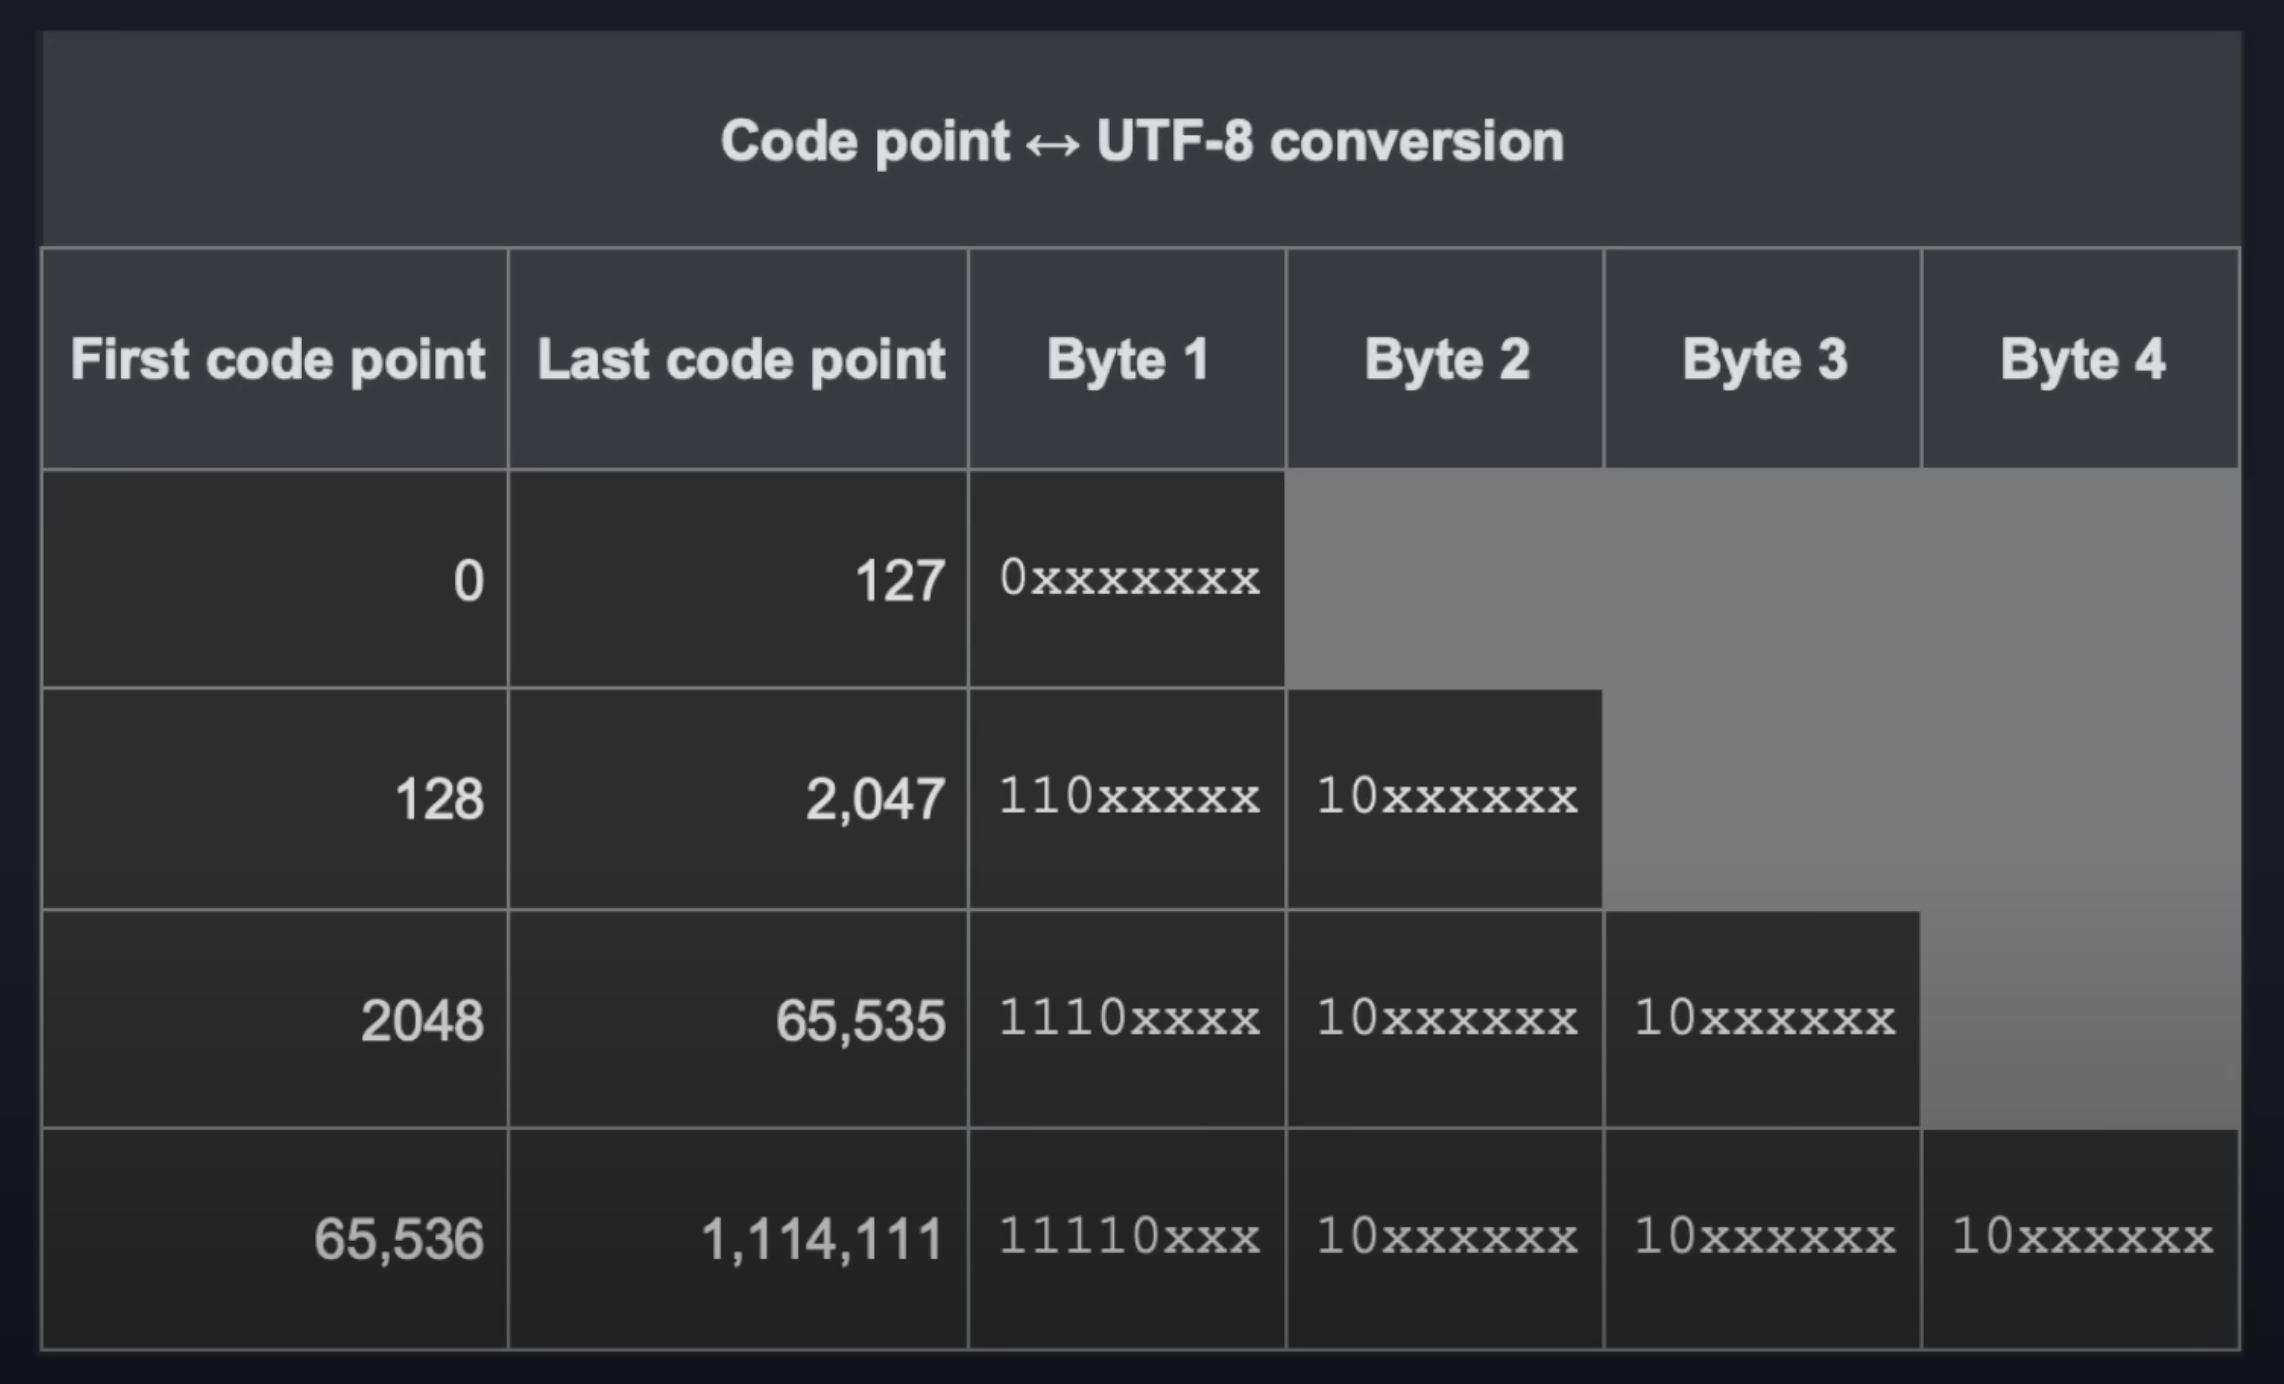The width and height of the screenshot is (2284, 1384).
Task: Select the cell showing 1,114,111
Action: 738,1239
